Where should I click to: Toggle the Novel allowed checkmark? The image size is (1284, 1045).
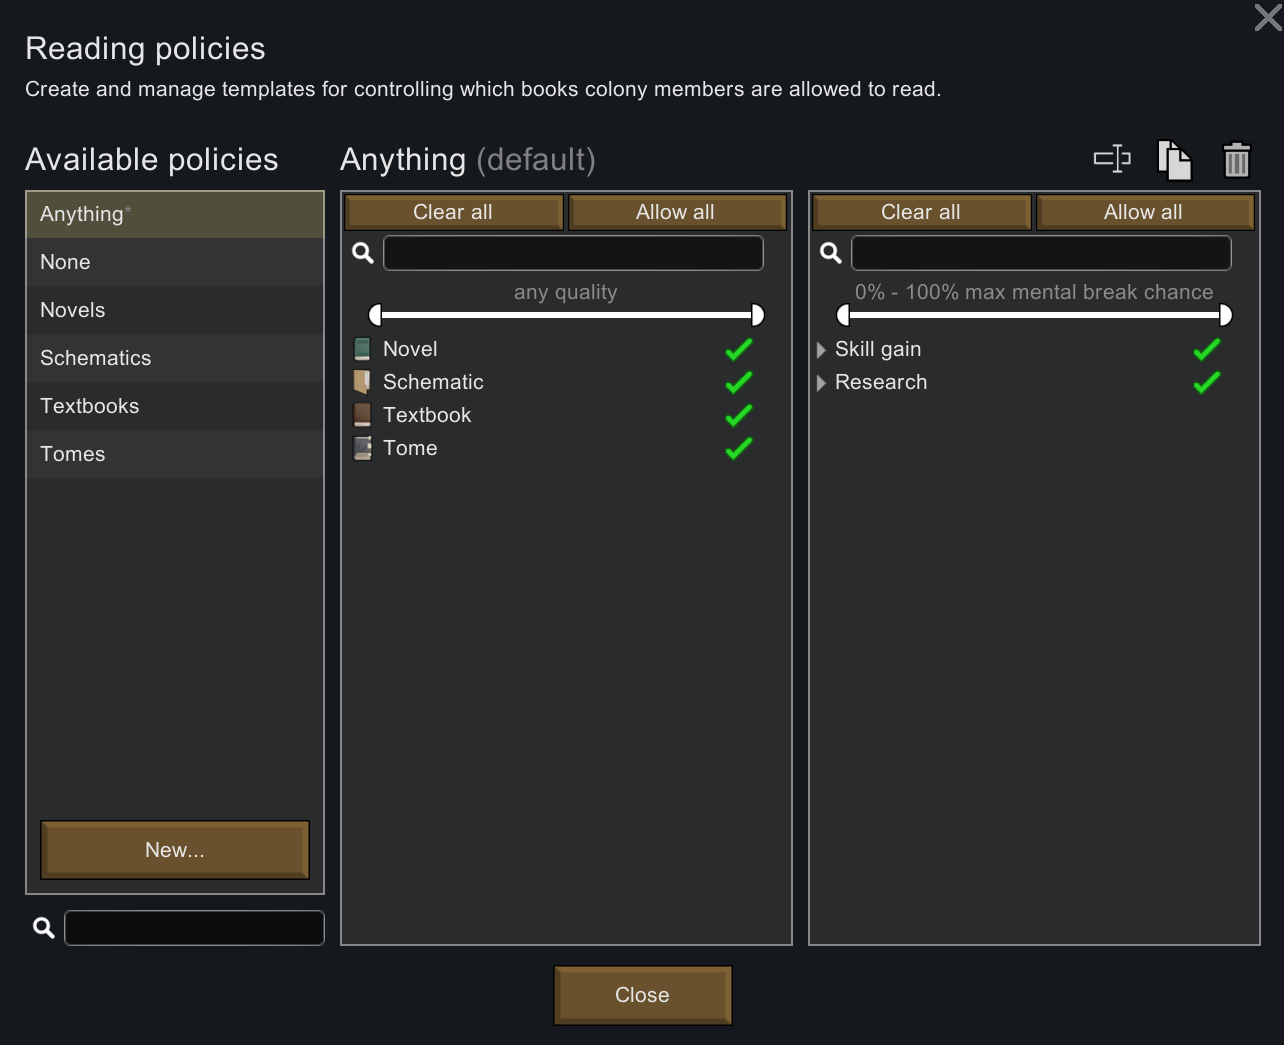[739, 349]
